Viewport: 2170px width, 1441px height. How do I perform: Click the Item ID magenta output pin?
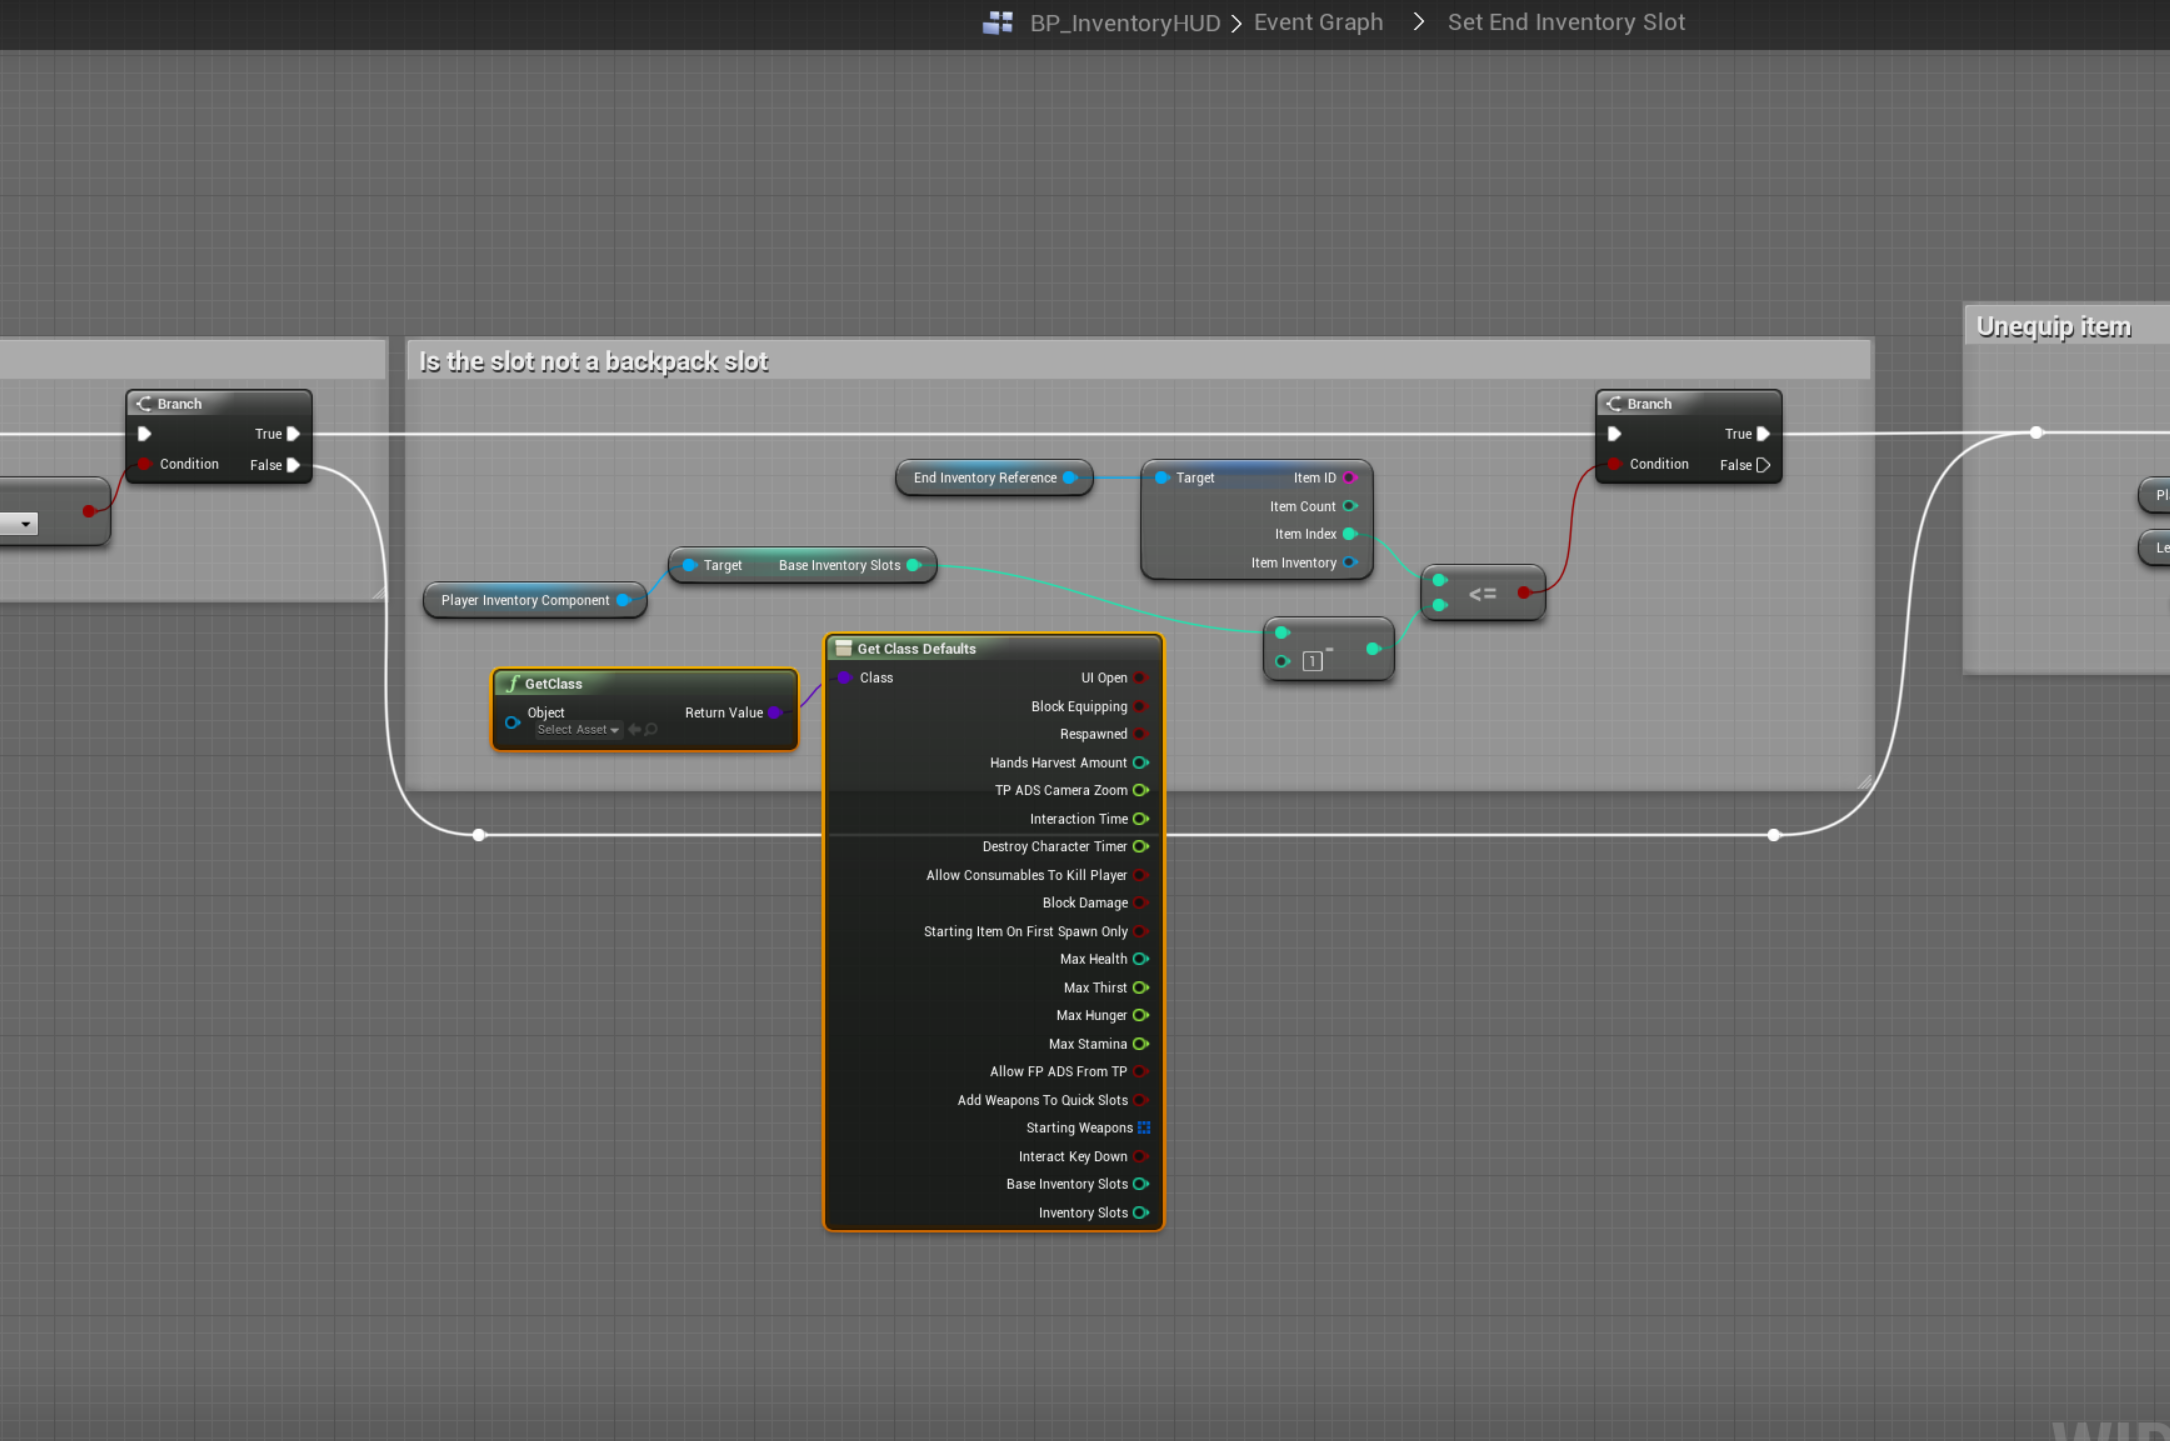click(1349, 478)
